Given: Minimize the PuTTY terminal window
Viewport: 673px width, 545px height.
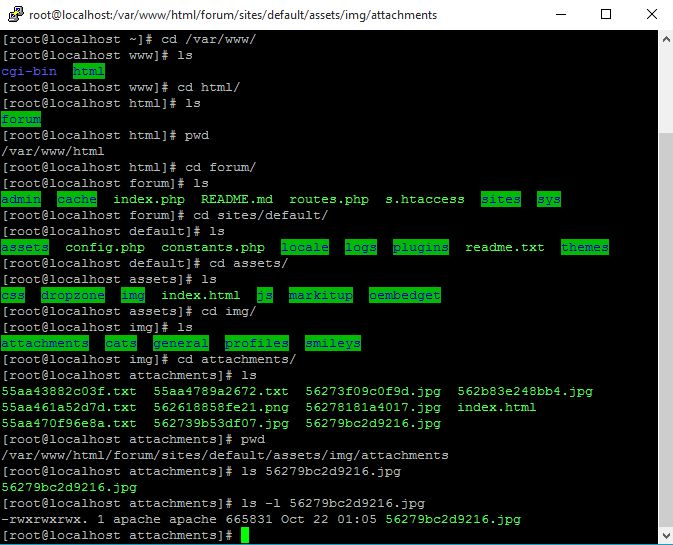Looking at the screenshot, I should [x=561, y=14].
